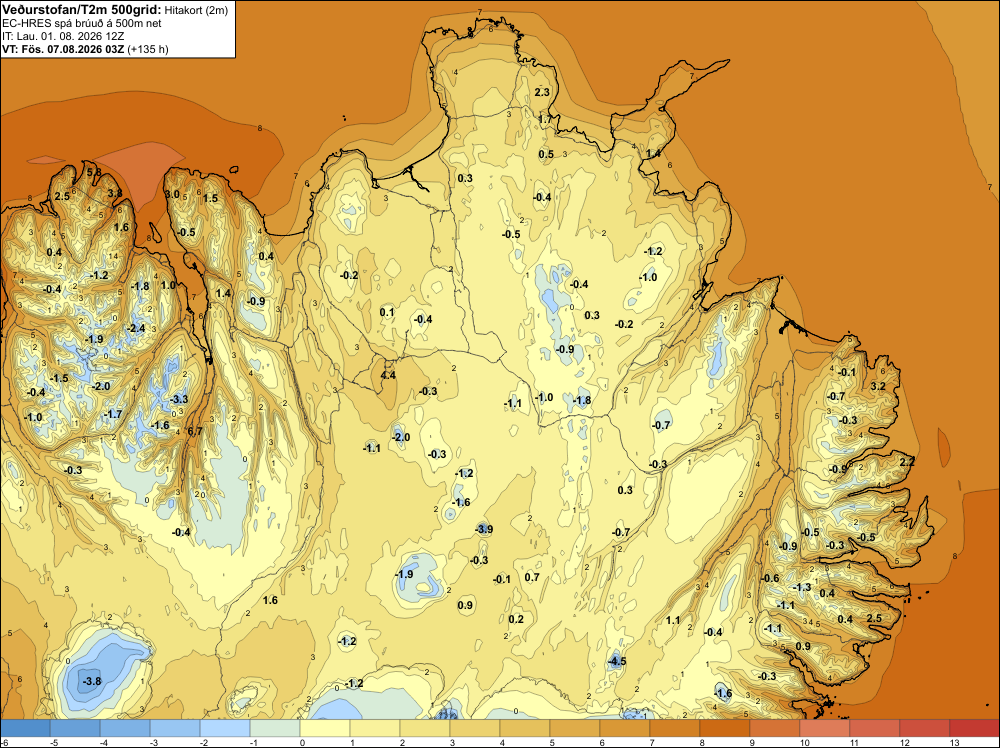Click the pale green legend swatch between -1 and 0
Screen dimensions: 1000x748
pyautogui.click(x=274, y=728)
